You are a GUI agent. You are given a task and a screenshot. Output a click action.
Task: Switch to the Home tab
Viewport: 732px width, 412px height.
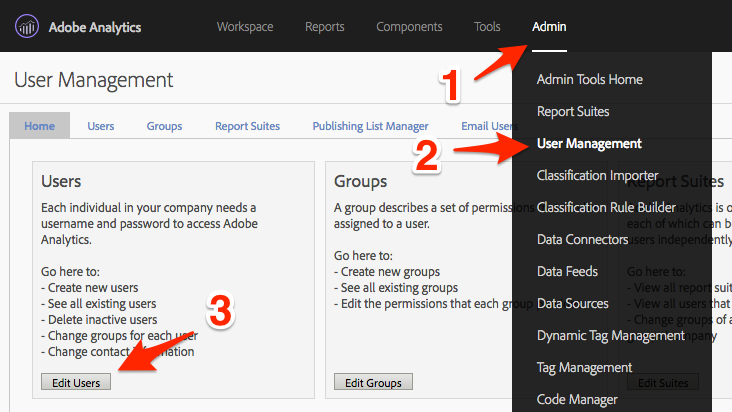coord(40,126)
